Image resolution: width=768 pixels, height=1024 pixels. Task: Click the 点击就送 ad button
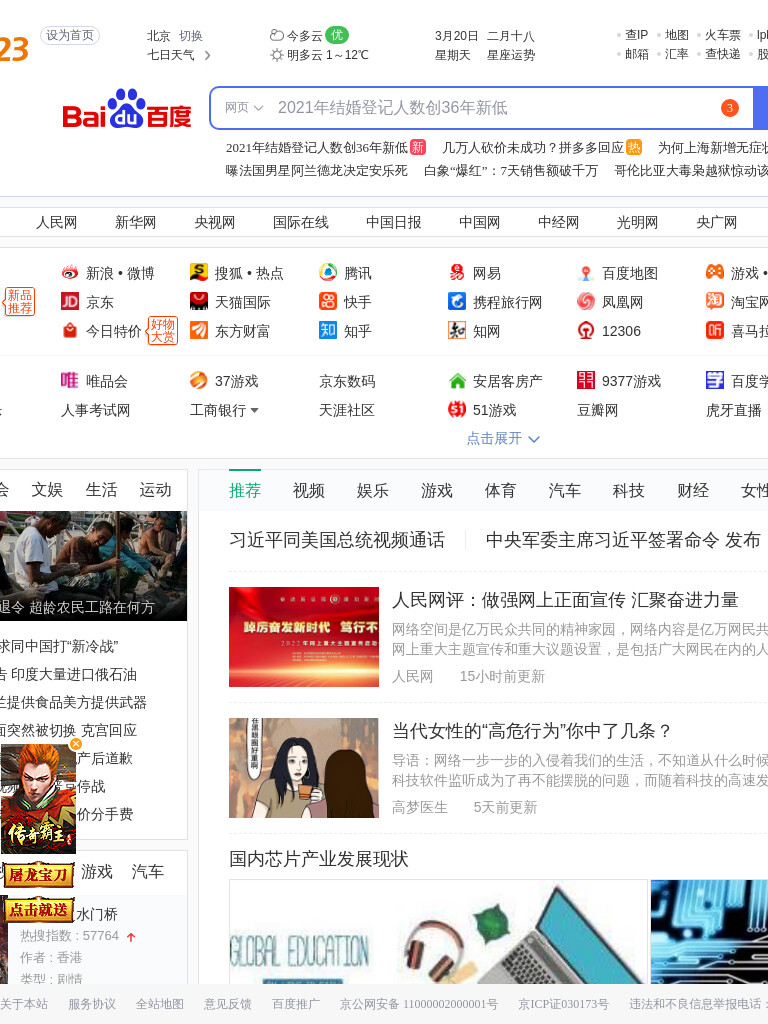coord(39,910)
